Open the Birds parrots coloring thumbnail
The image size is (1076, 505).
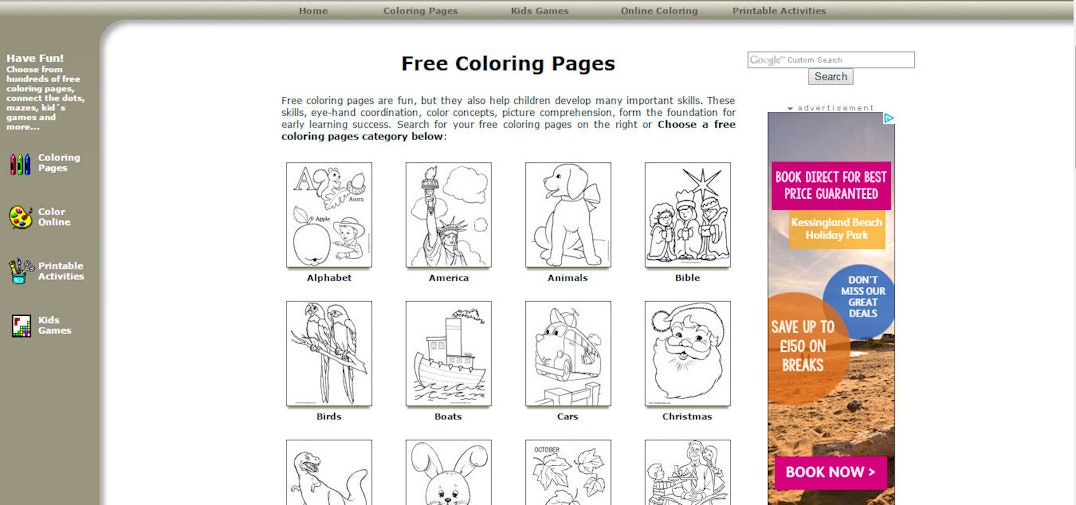[x=329, y=353]
